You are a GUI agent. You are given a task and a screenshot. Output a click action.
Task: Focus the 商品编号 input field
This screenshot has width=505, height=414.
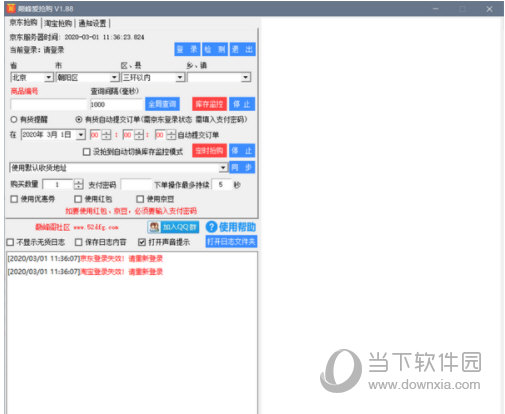pyautogui.click(x=49, y=105)
